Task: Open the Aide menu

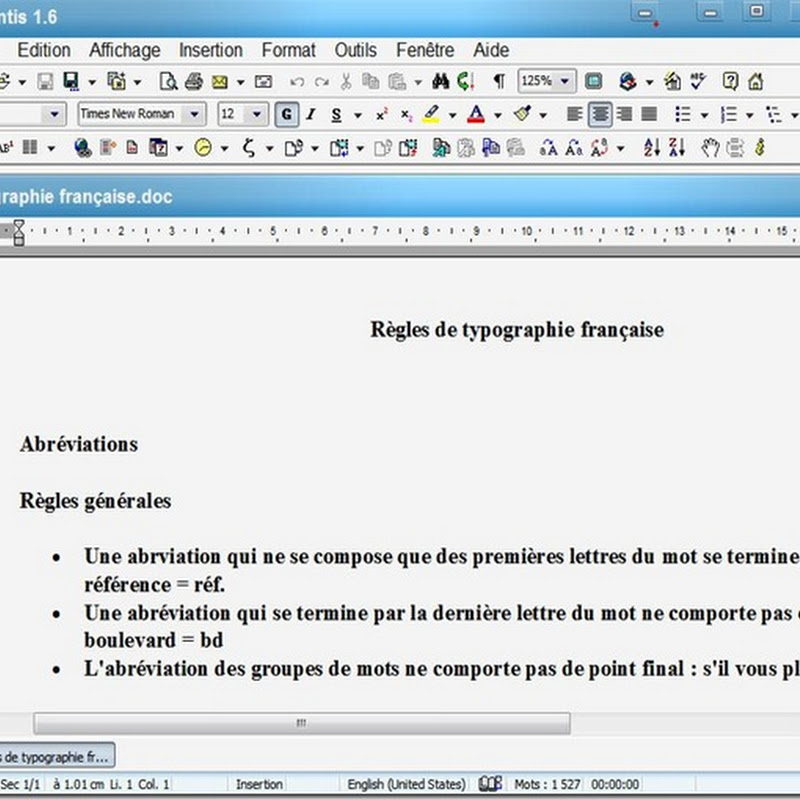Action: 491,50
